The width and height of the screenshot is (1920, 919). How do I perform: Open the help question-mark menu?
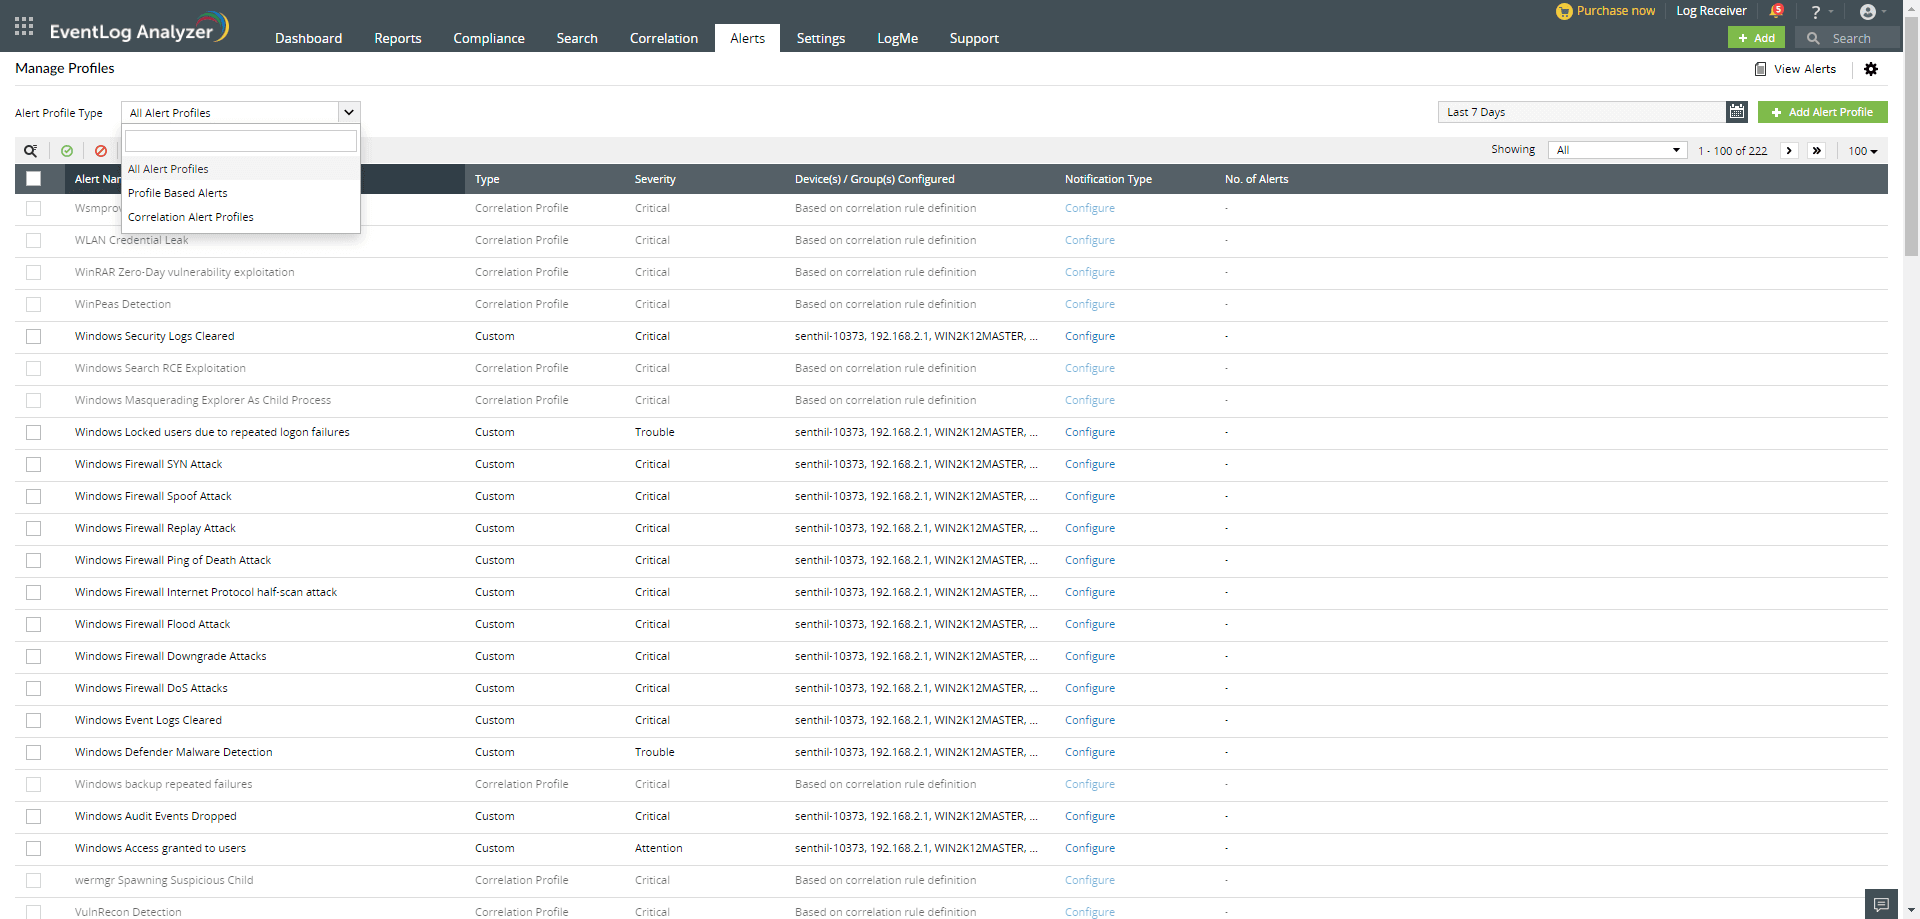(x=1816, y=11)
